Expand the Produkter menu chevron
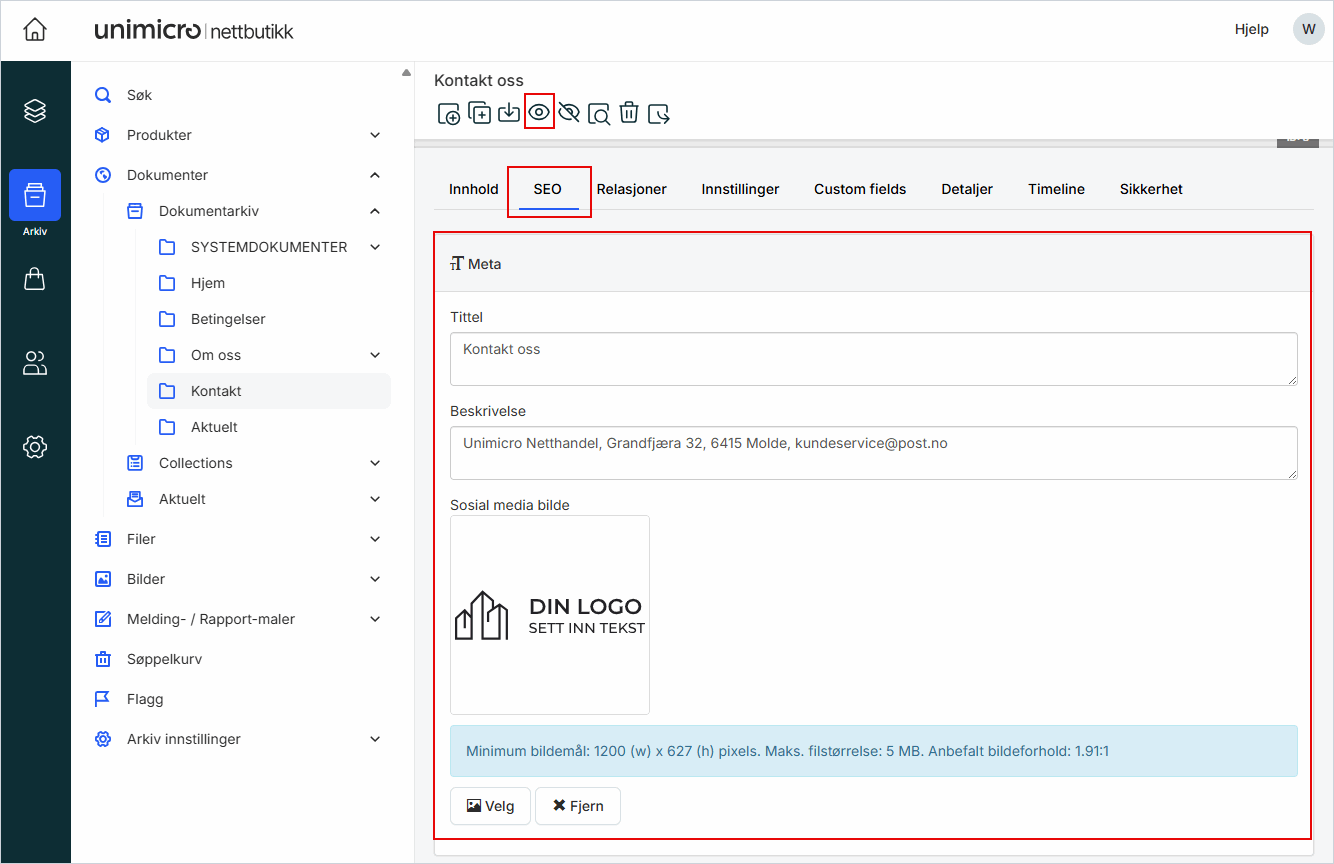 click(375, 135)
